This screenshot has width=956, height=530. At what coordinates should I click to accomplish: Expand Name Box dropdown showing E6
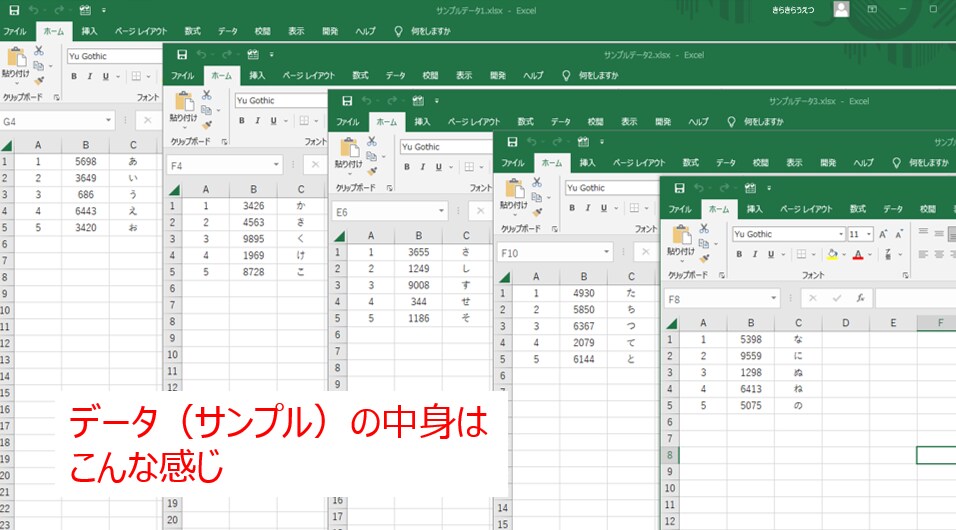441,211
